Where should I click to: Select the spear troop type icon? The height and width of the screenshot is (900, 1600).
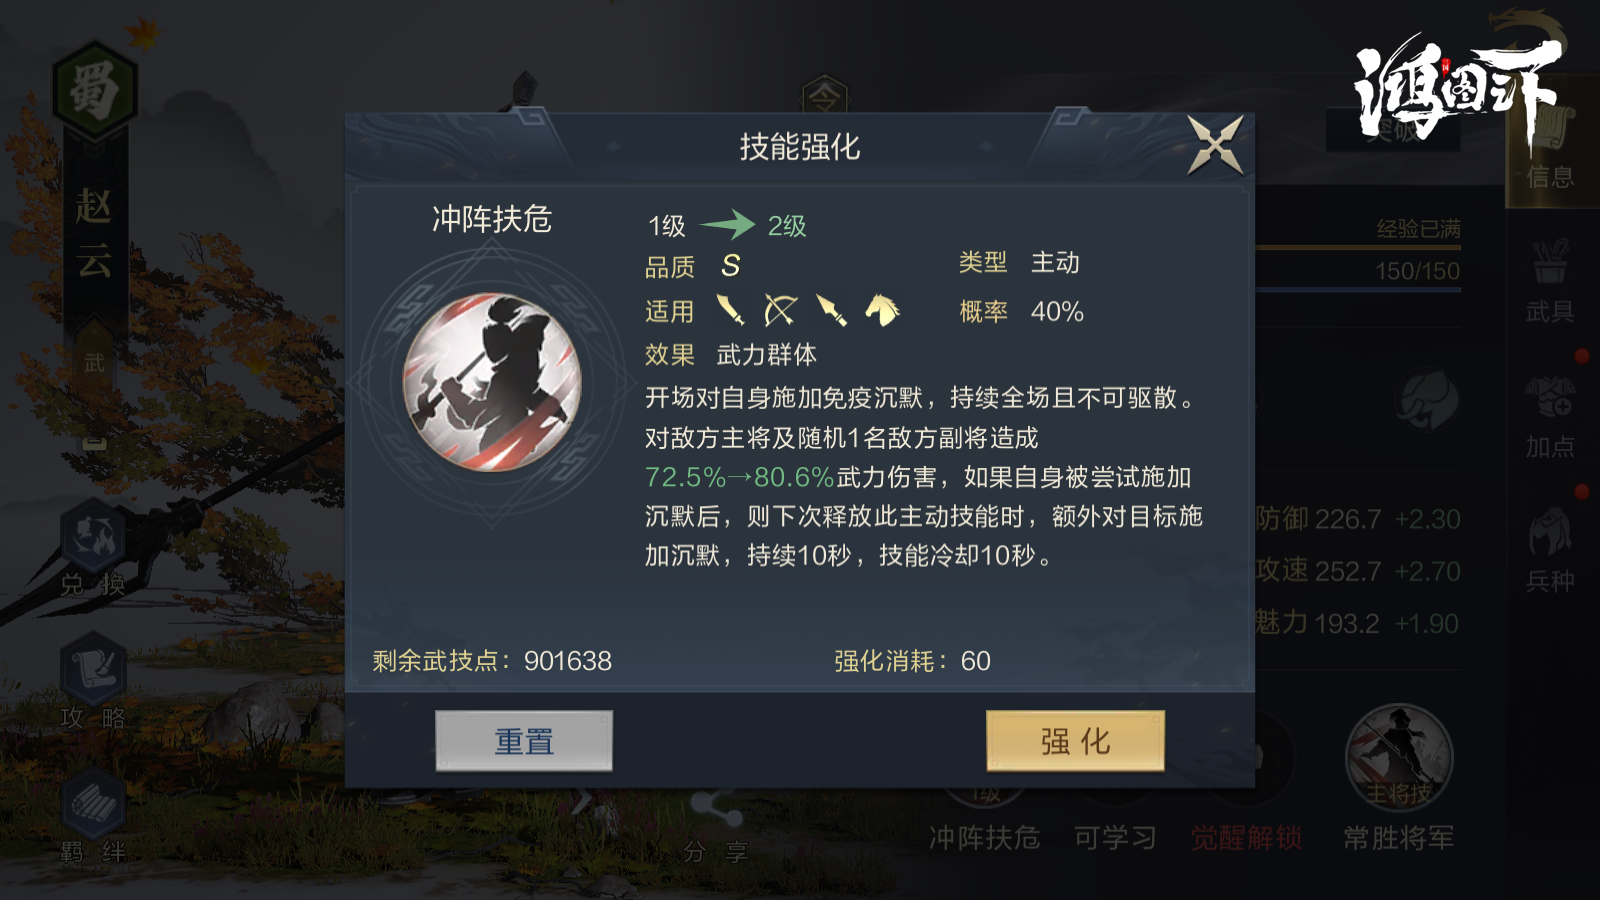coord(831,310)
